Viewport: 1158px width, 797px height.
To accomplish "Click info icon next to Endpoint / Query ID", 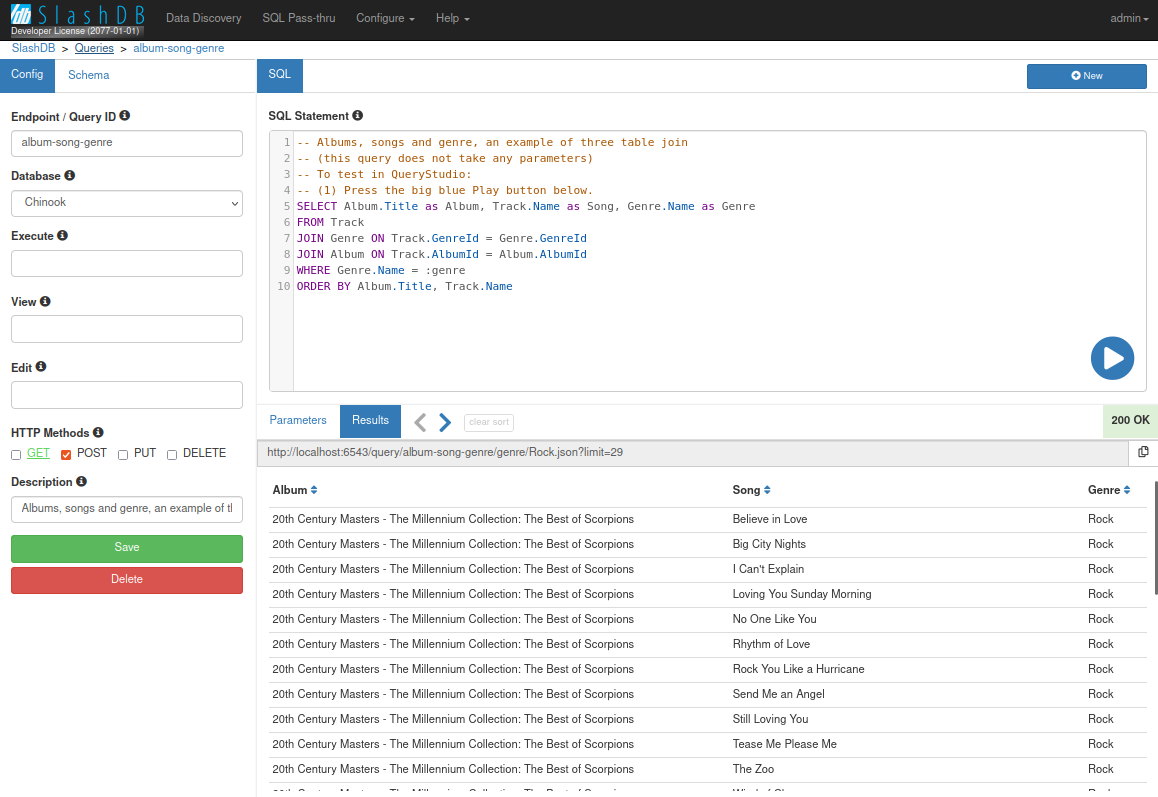I will click(x=125, y=115).
